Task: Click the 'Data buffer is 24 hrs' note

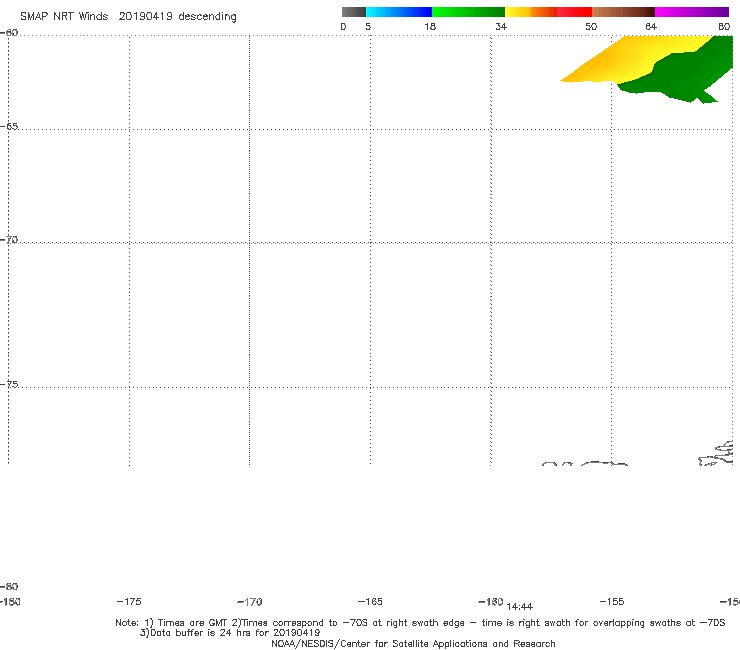Action: (230, 633)
